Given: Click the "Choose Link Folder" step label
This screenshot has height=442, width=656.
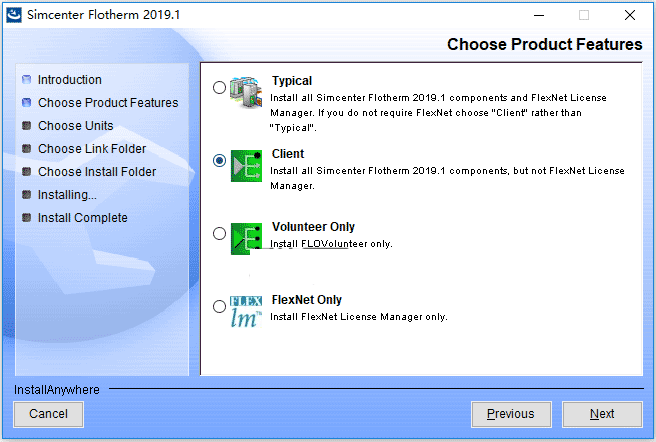Looking at the screenshot, I should click(x=92, y=149).
